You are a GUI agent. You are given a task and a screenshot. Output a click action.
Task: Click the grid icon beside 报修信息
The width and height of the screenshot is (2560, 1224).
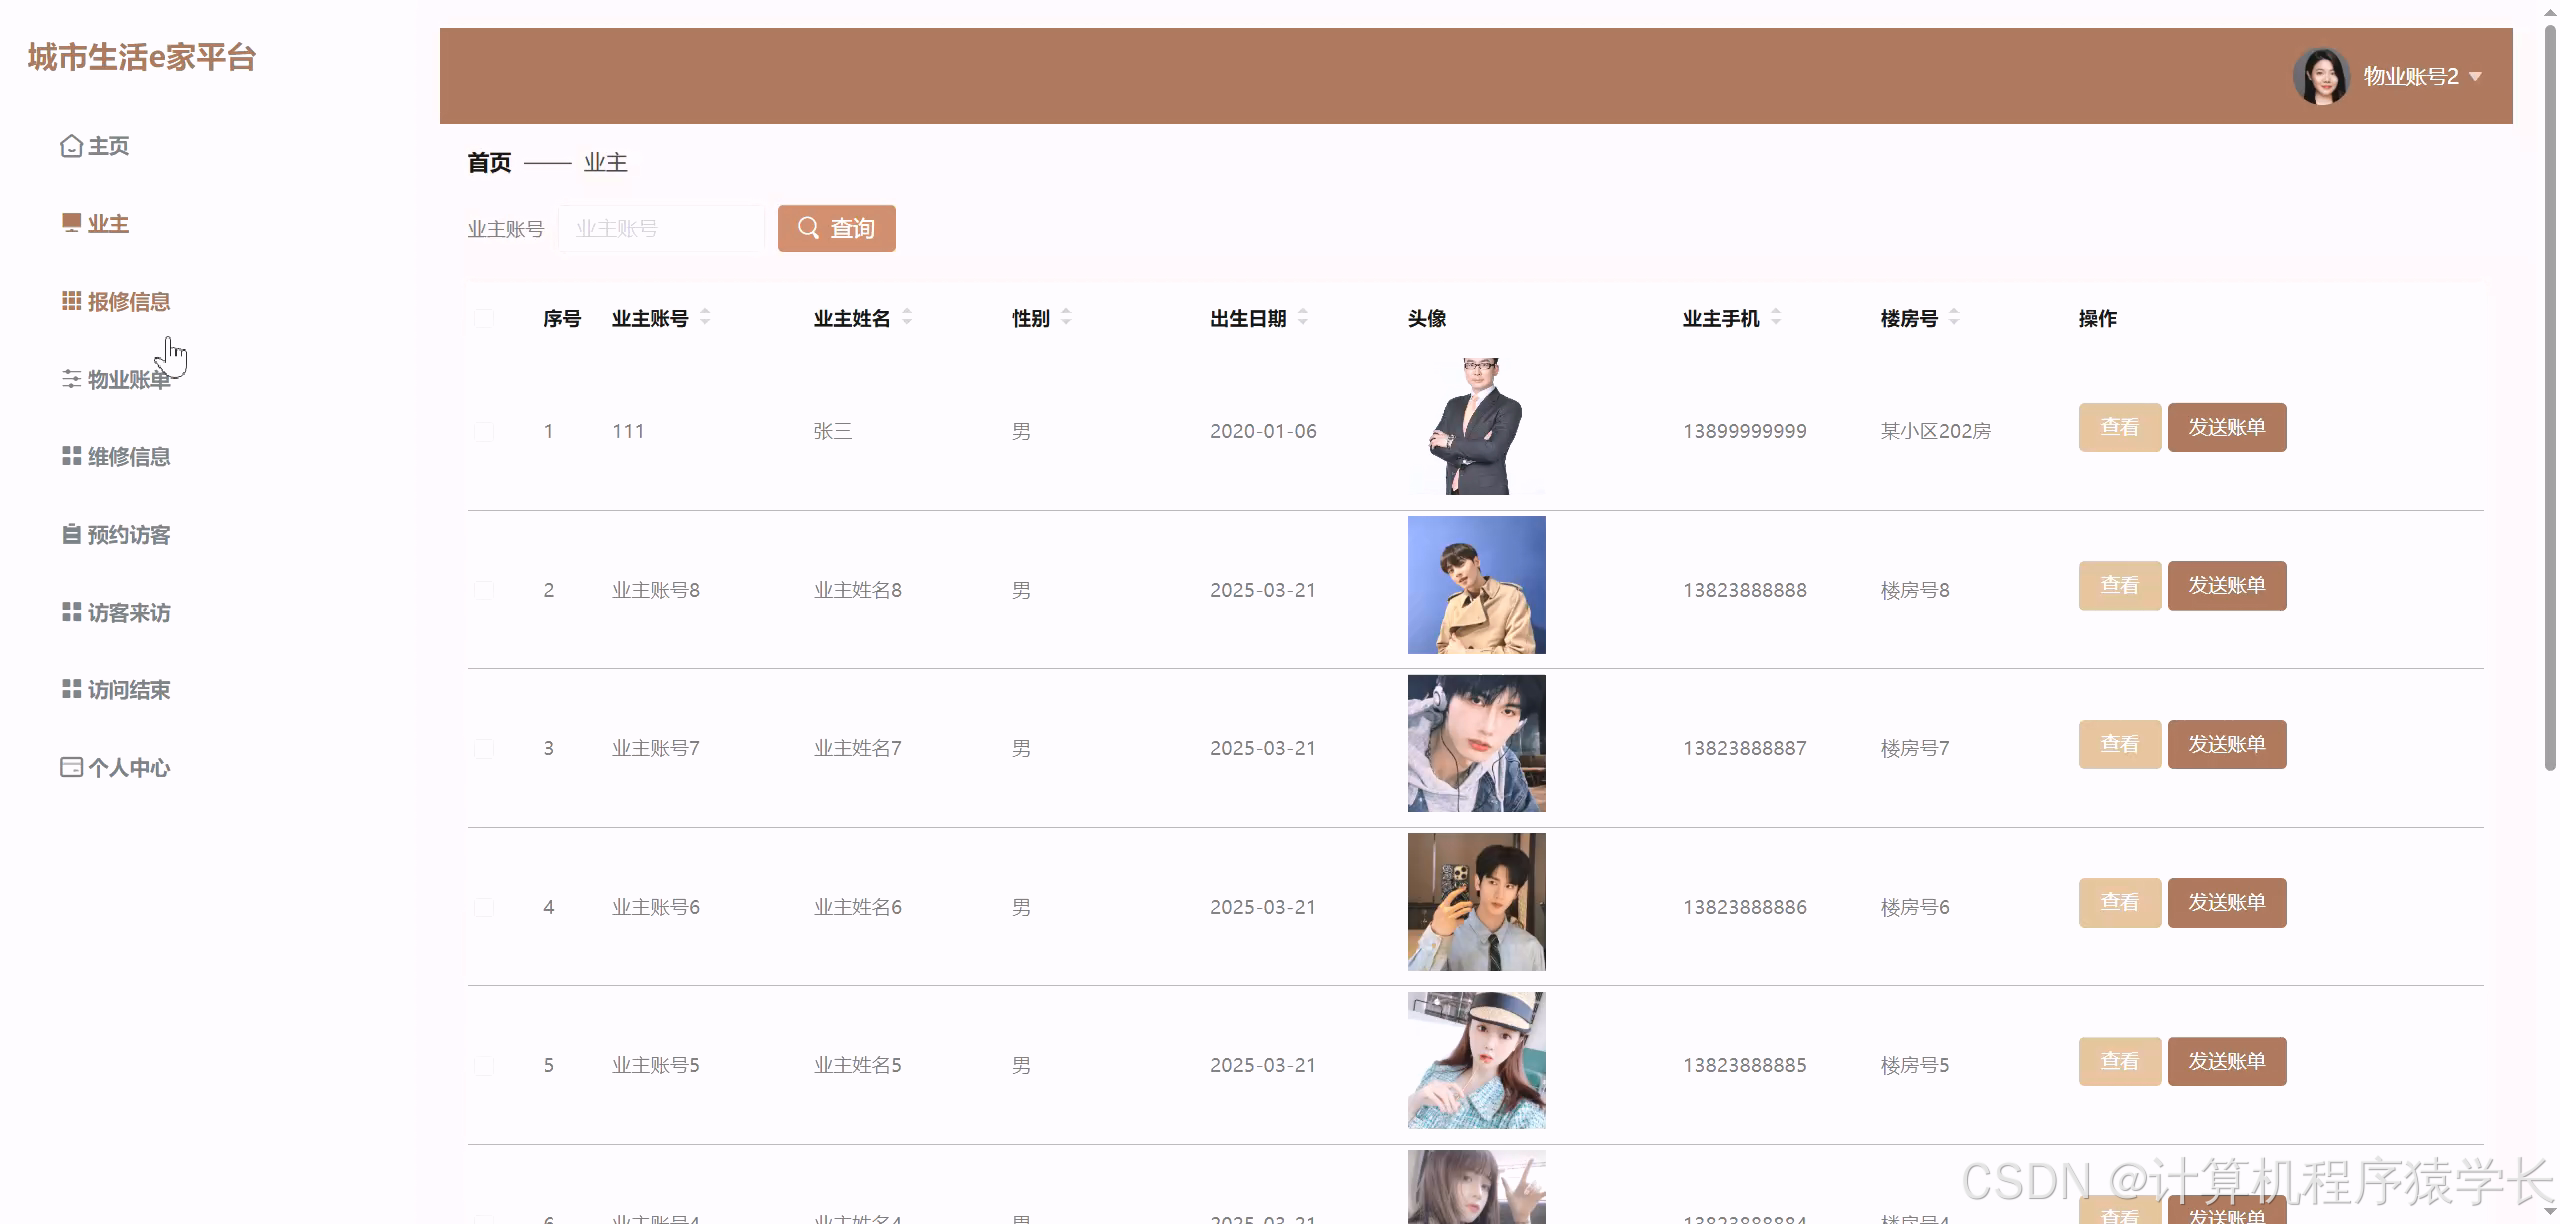(x=71, y=300)
